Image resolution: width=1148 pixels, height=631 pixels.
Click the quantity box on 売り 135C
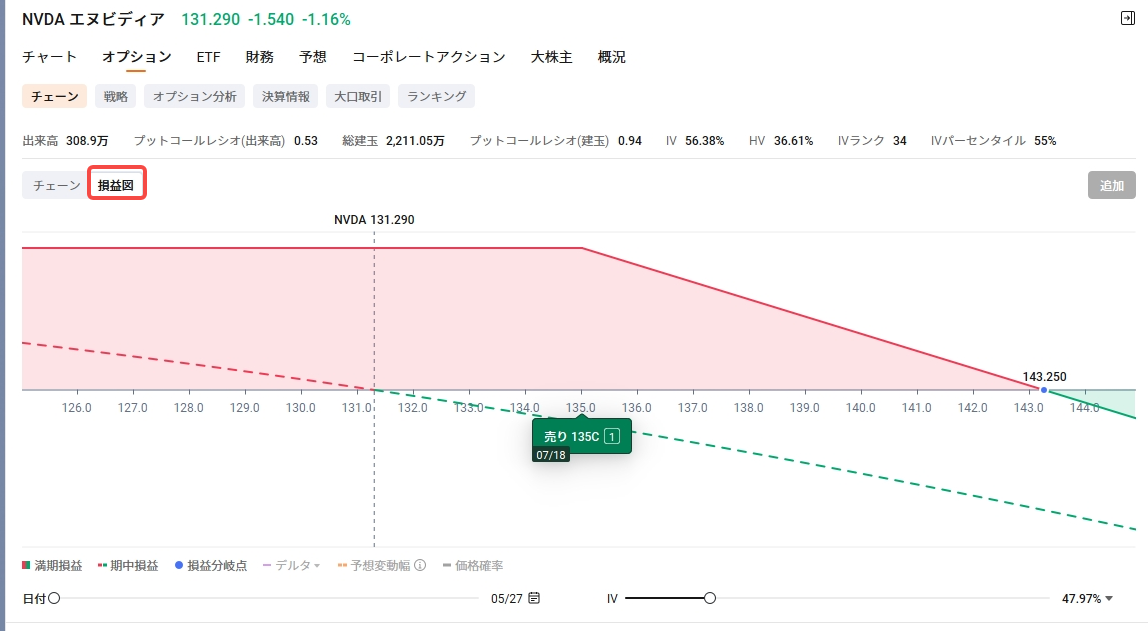612,436
